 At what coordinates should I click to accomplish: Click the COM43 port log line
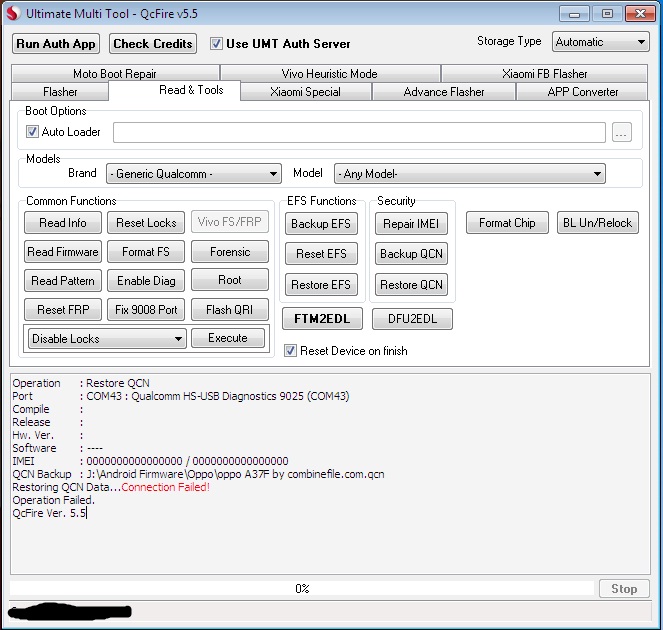point(181,396)
